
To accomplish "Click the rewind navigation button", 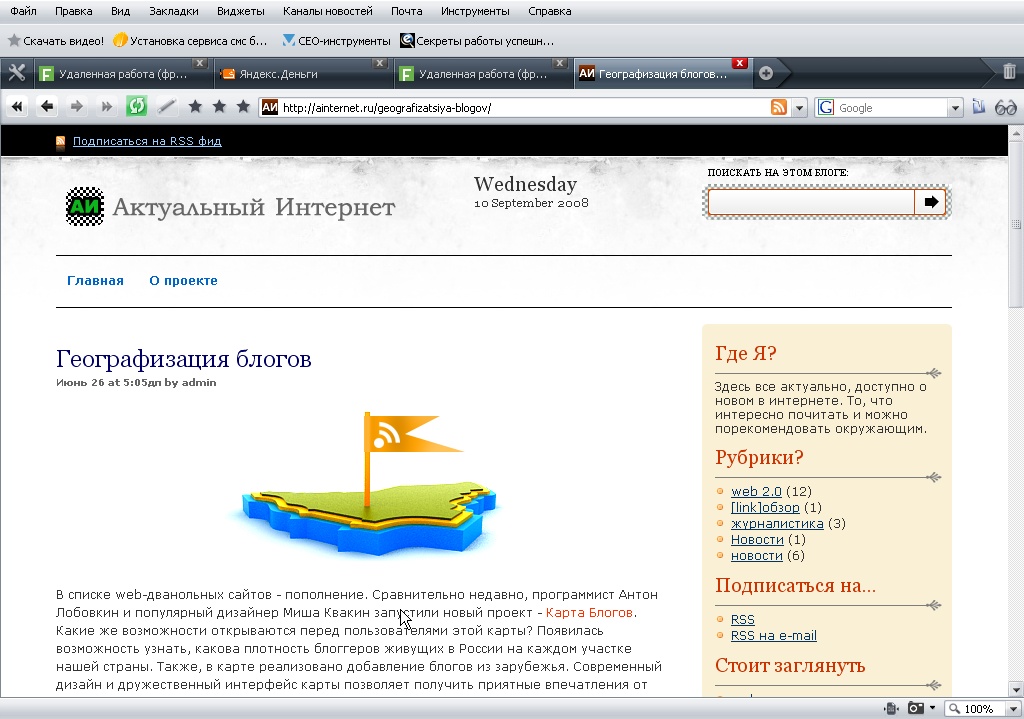I will (17, 106).
